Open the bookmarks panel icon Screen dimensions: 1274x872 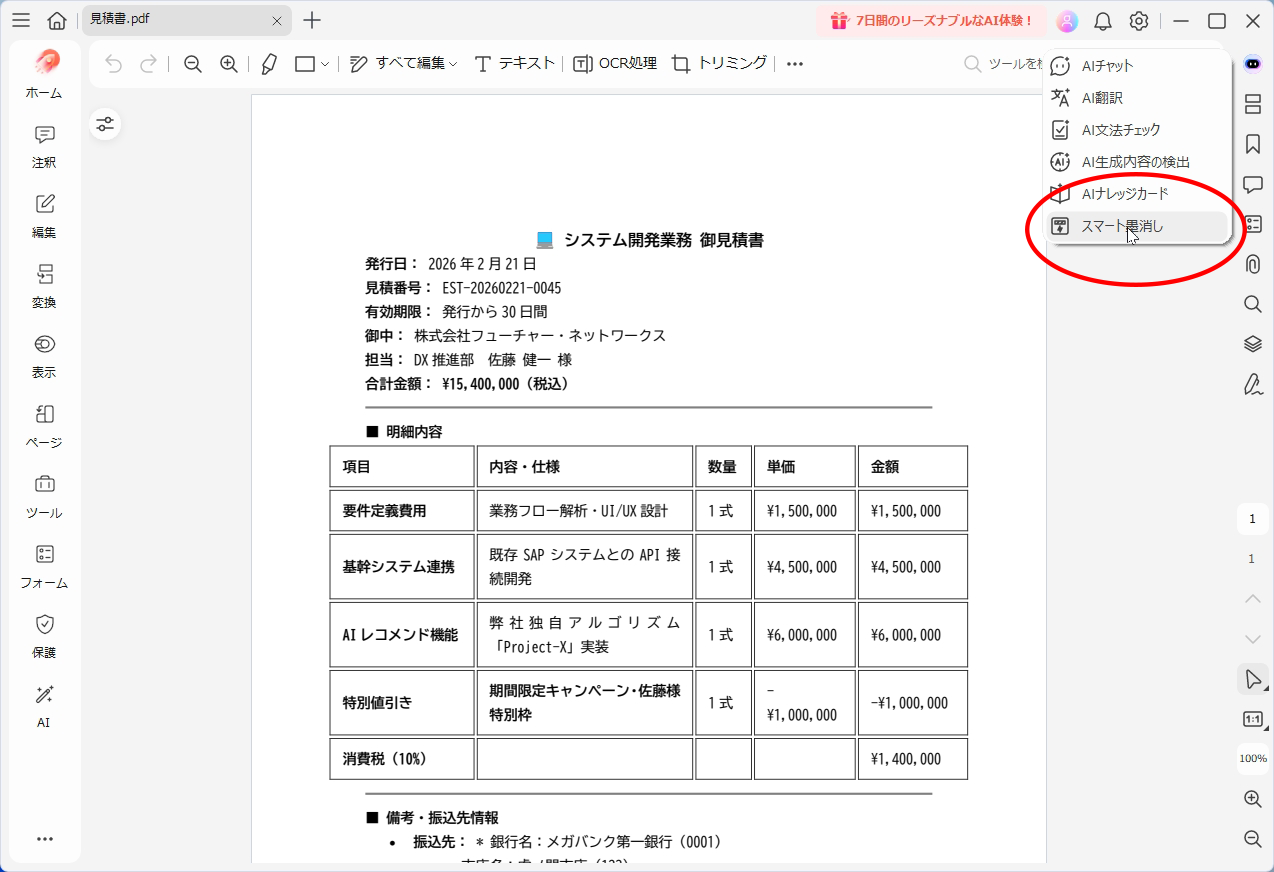click(1252, 143)
